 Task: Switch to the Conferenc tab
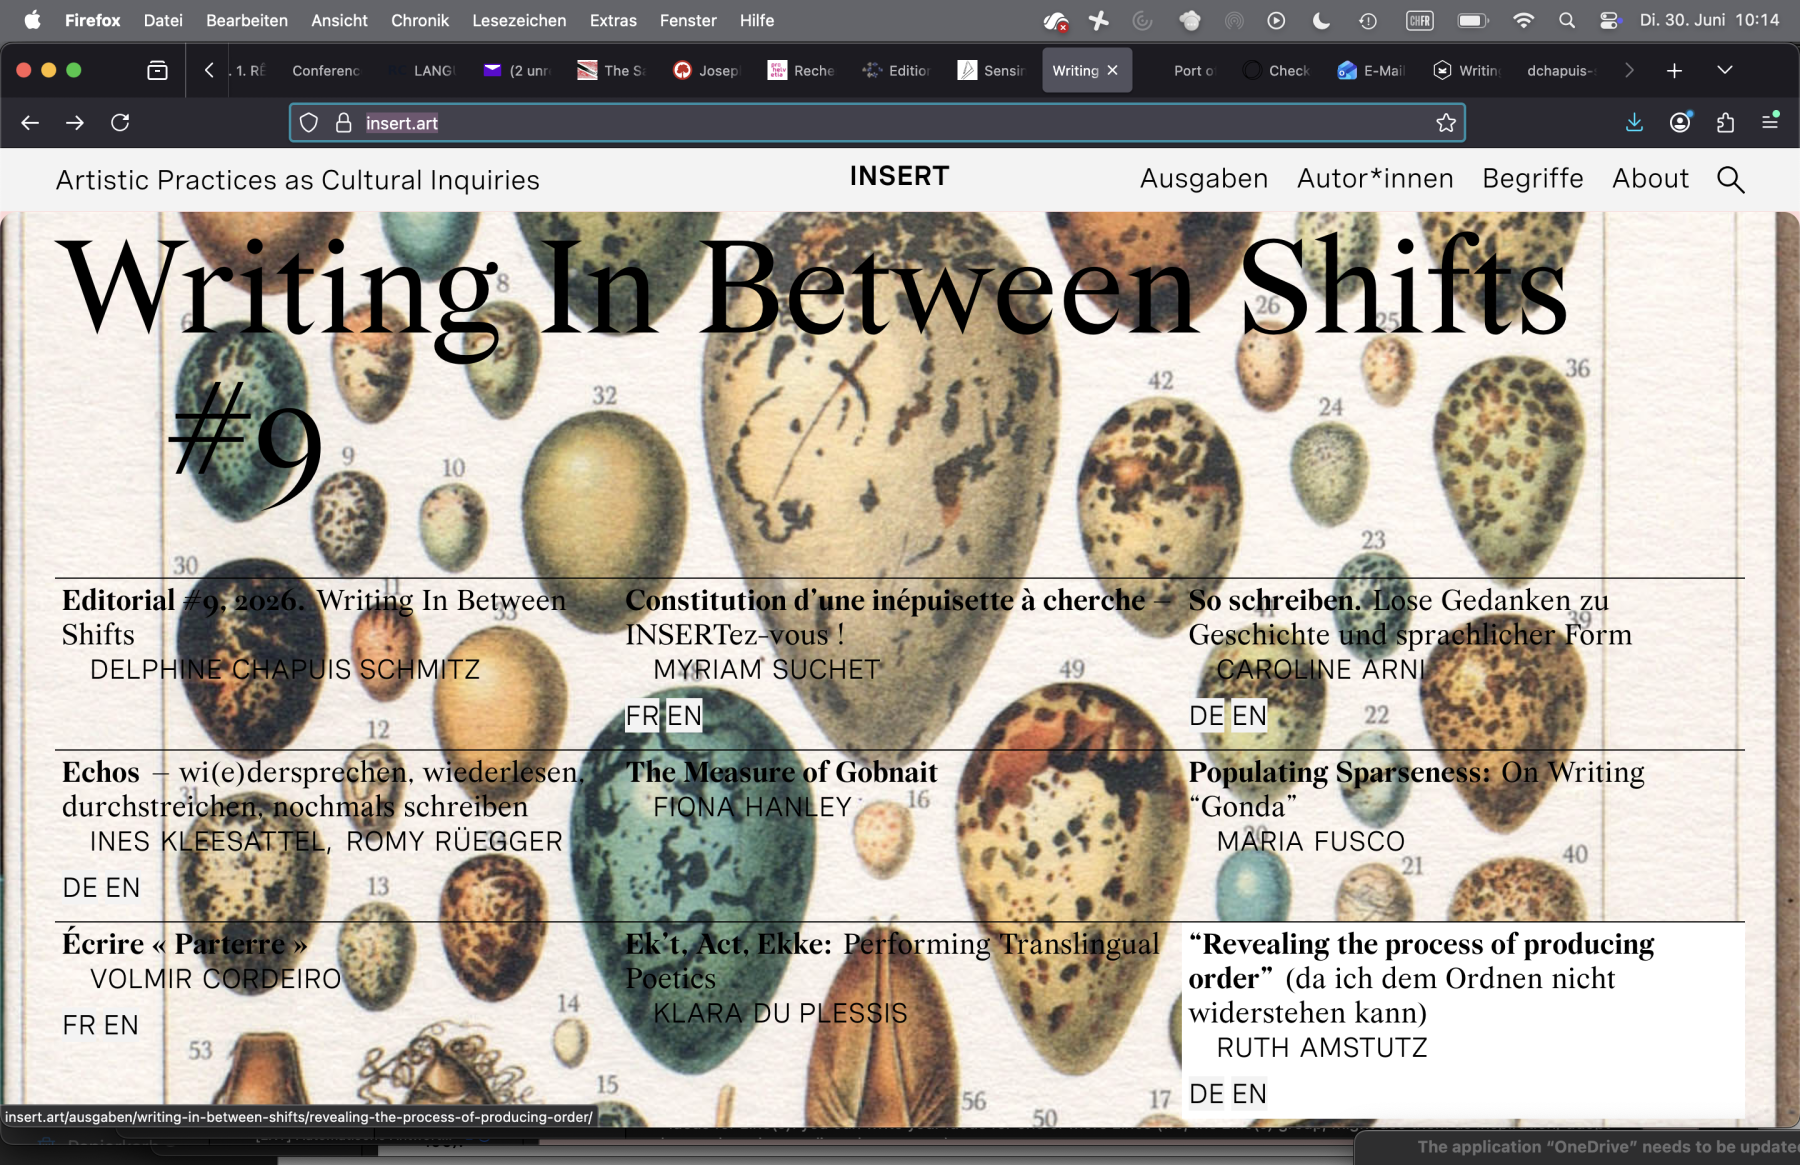pos(324,70)
